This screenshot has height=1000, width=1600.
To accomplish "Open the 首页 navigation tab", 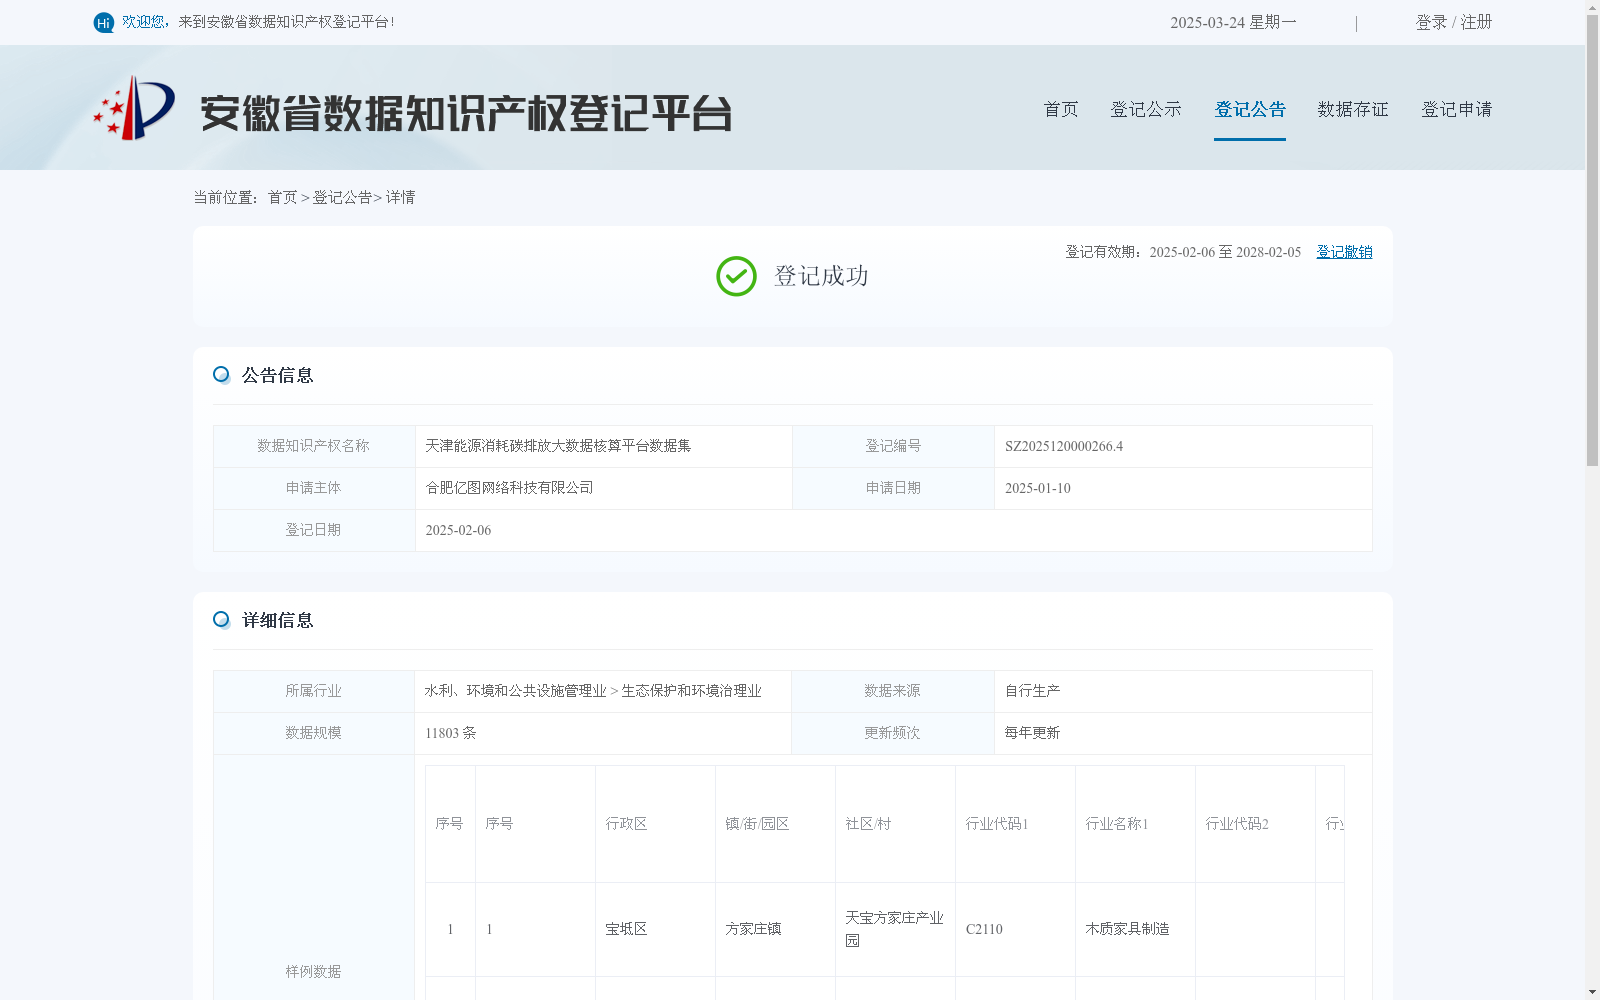I will (x=1061, y=109).
